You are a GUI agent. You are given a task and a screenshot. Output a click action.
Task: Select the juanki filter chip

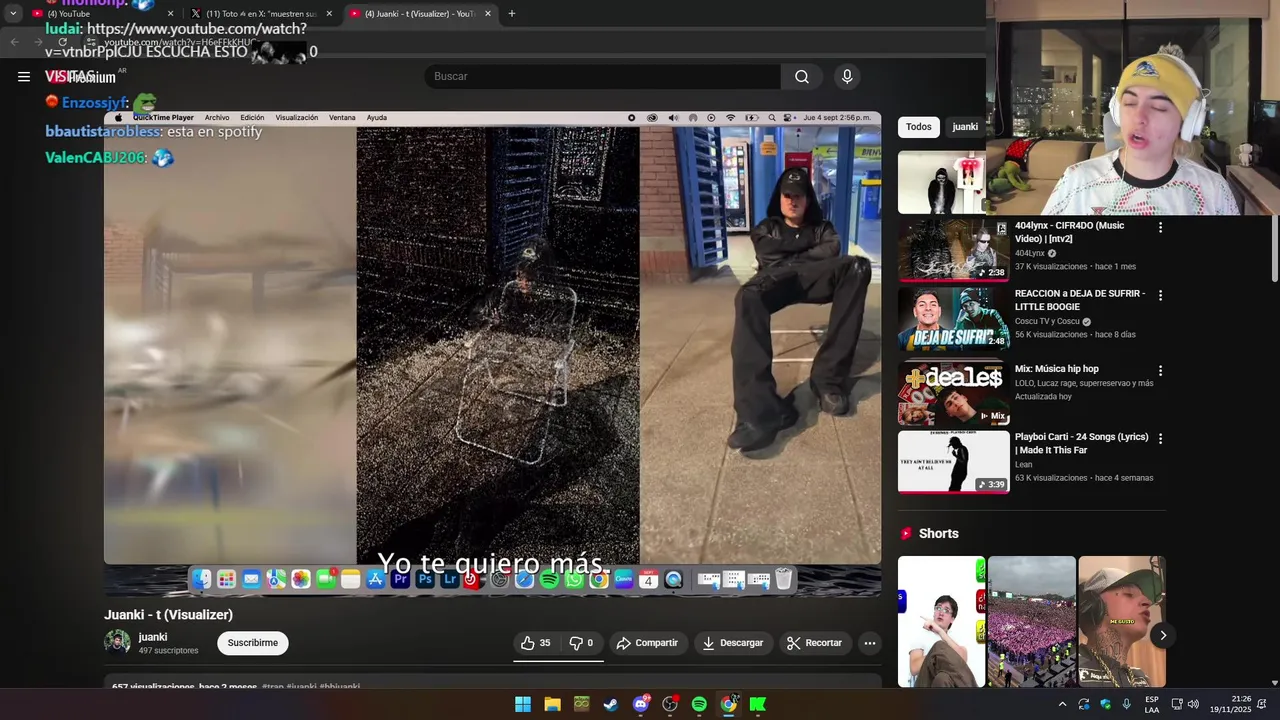click(x=965, y=127)
